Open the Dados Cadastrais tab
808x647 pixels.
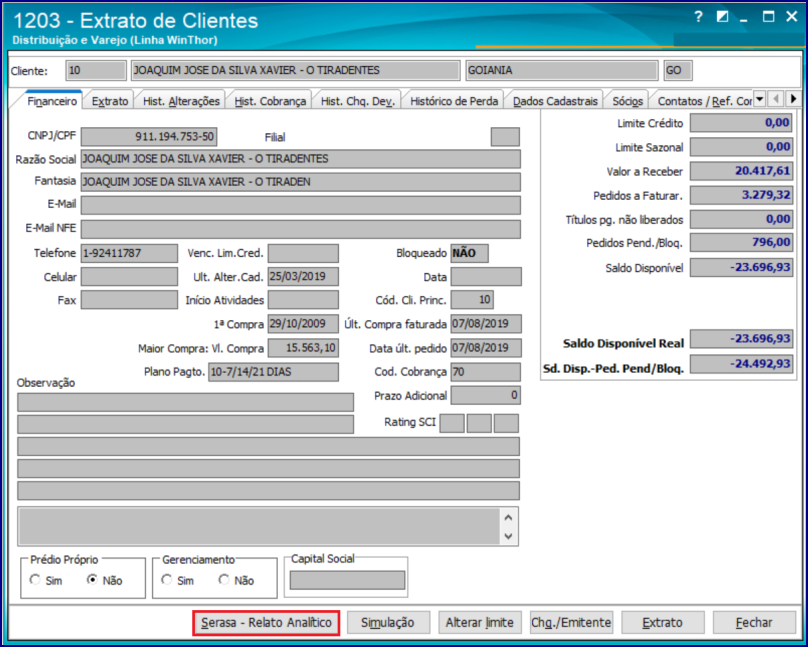555,101
